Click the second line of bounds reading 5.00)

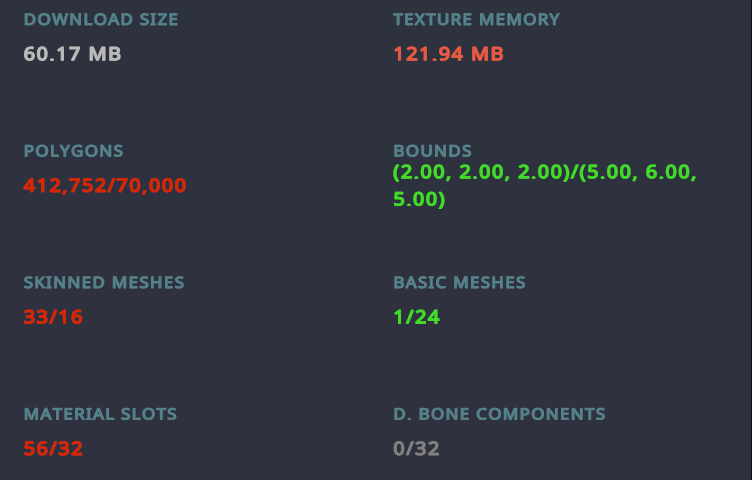[419, 199]
